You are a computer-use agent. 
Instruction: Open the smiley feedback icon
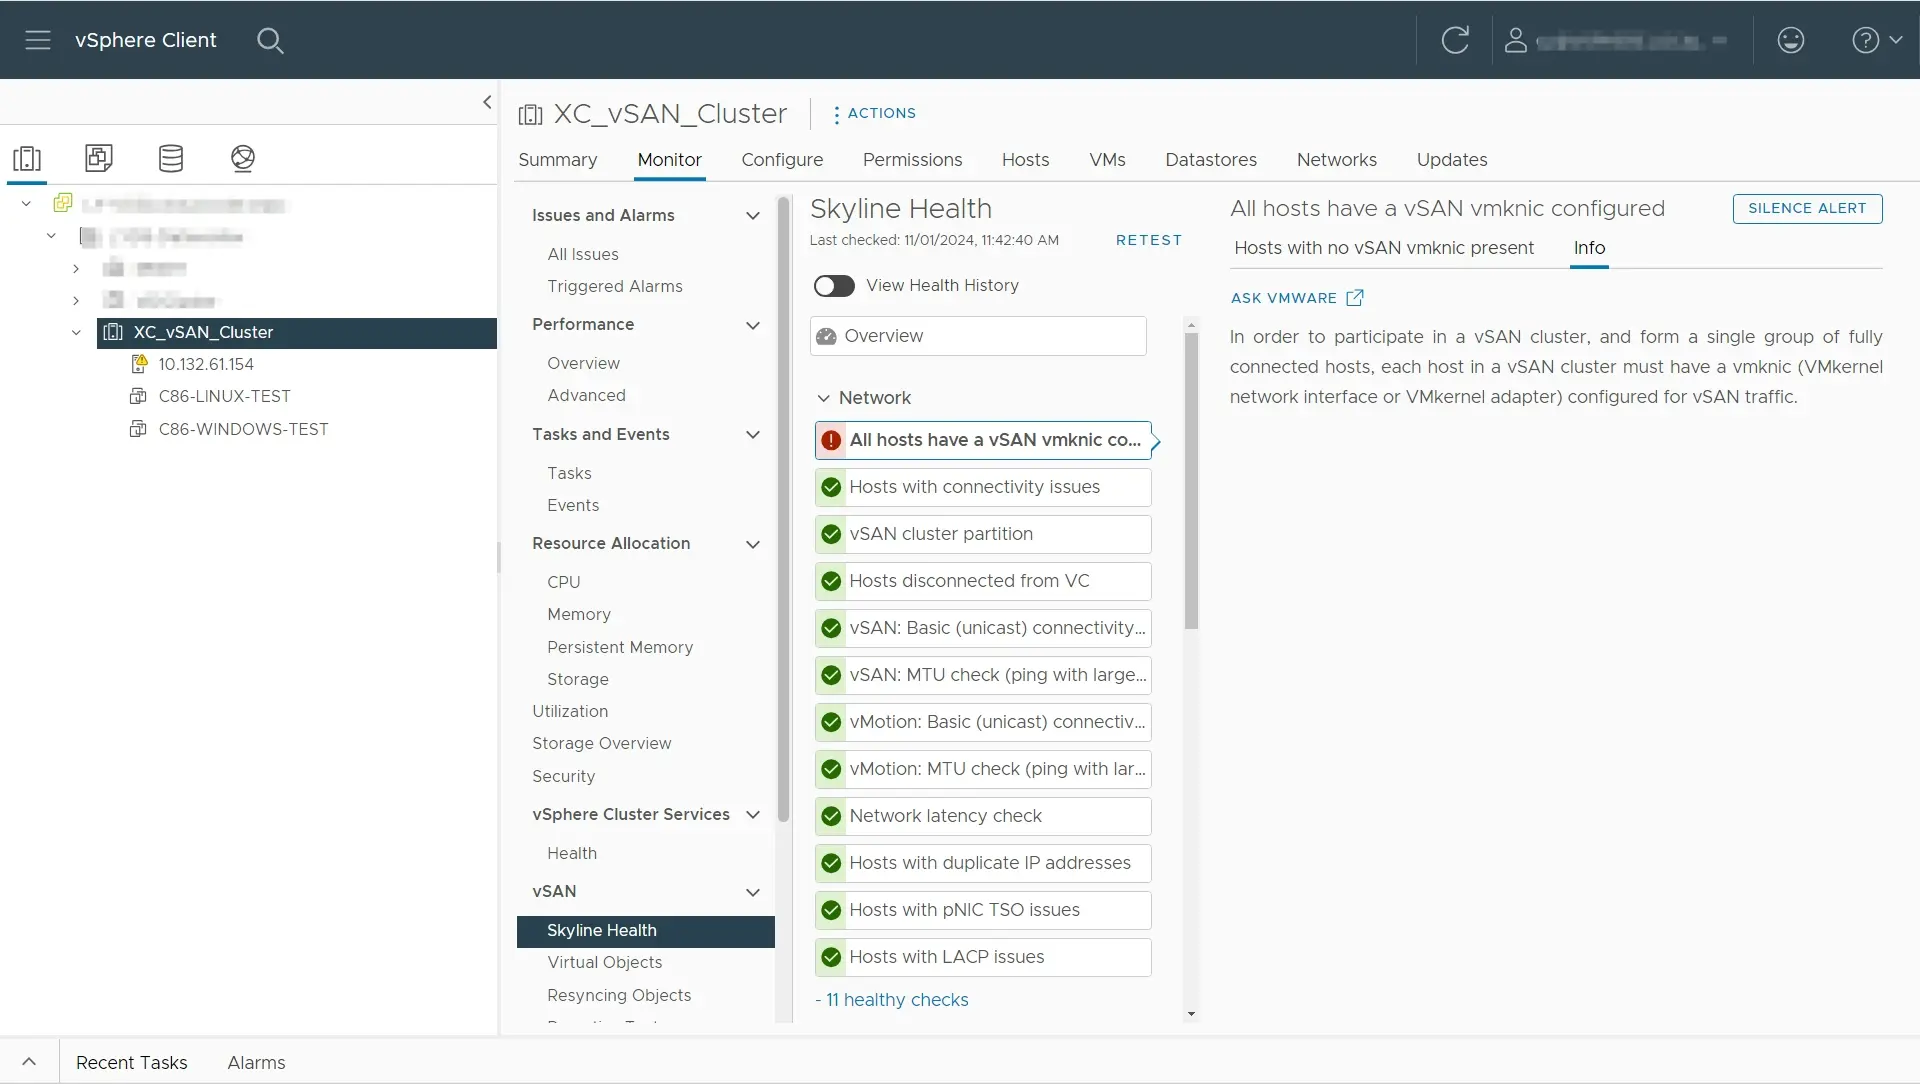[1790, 40]
